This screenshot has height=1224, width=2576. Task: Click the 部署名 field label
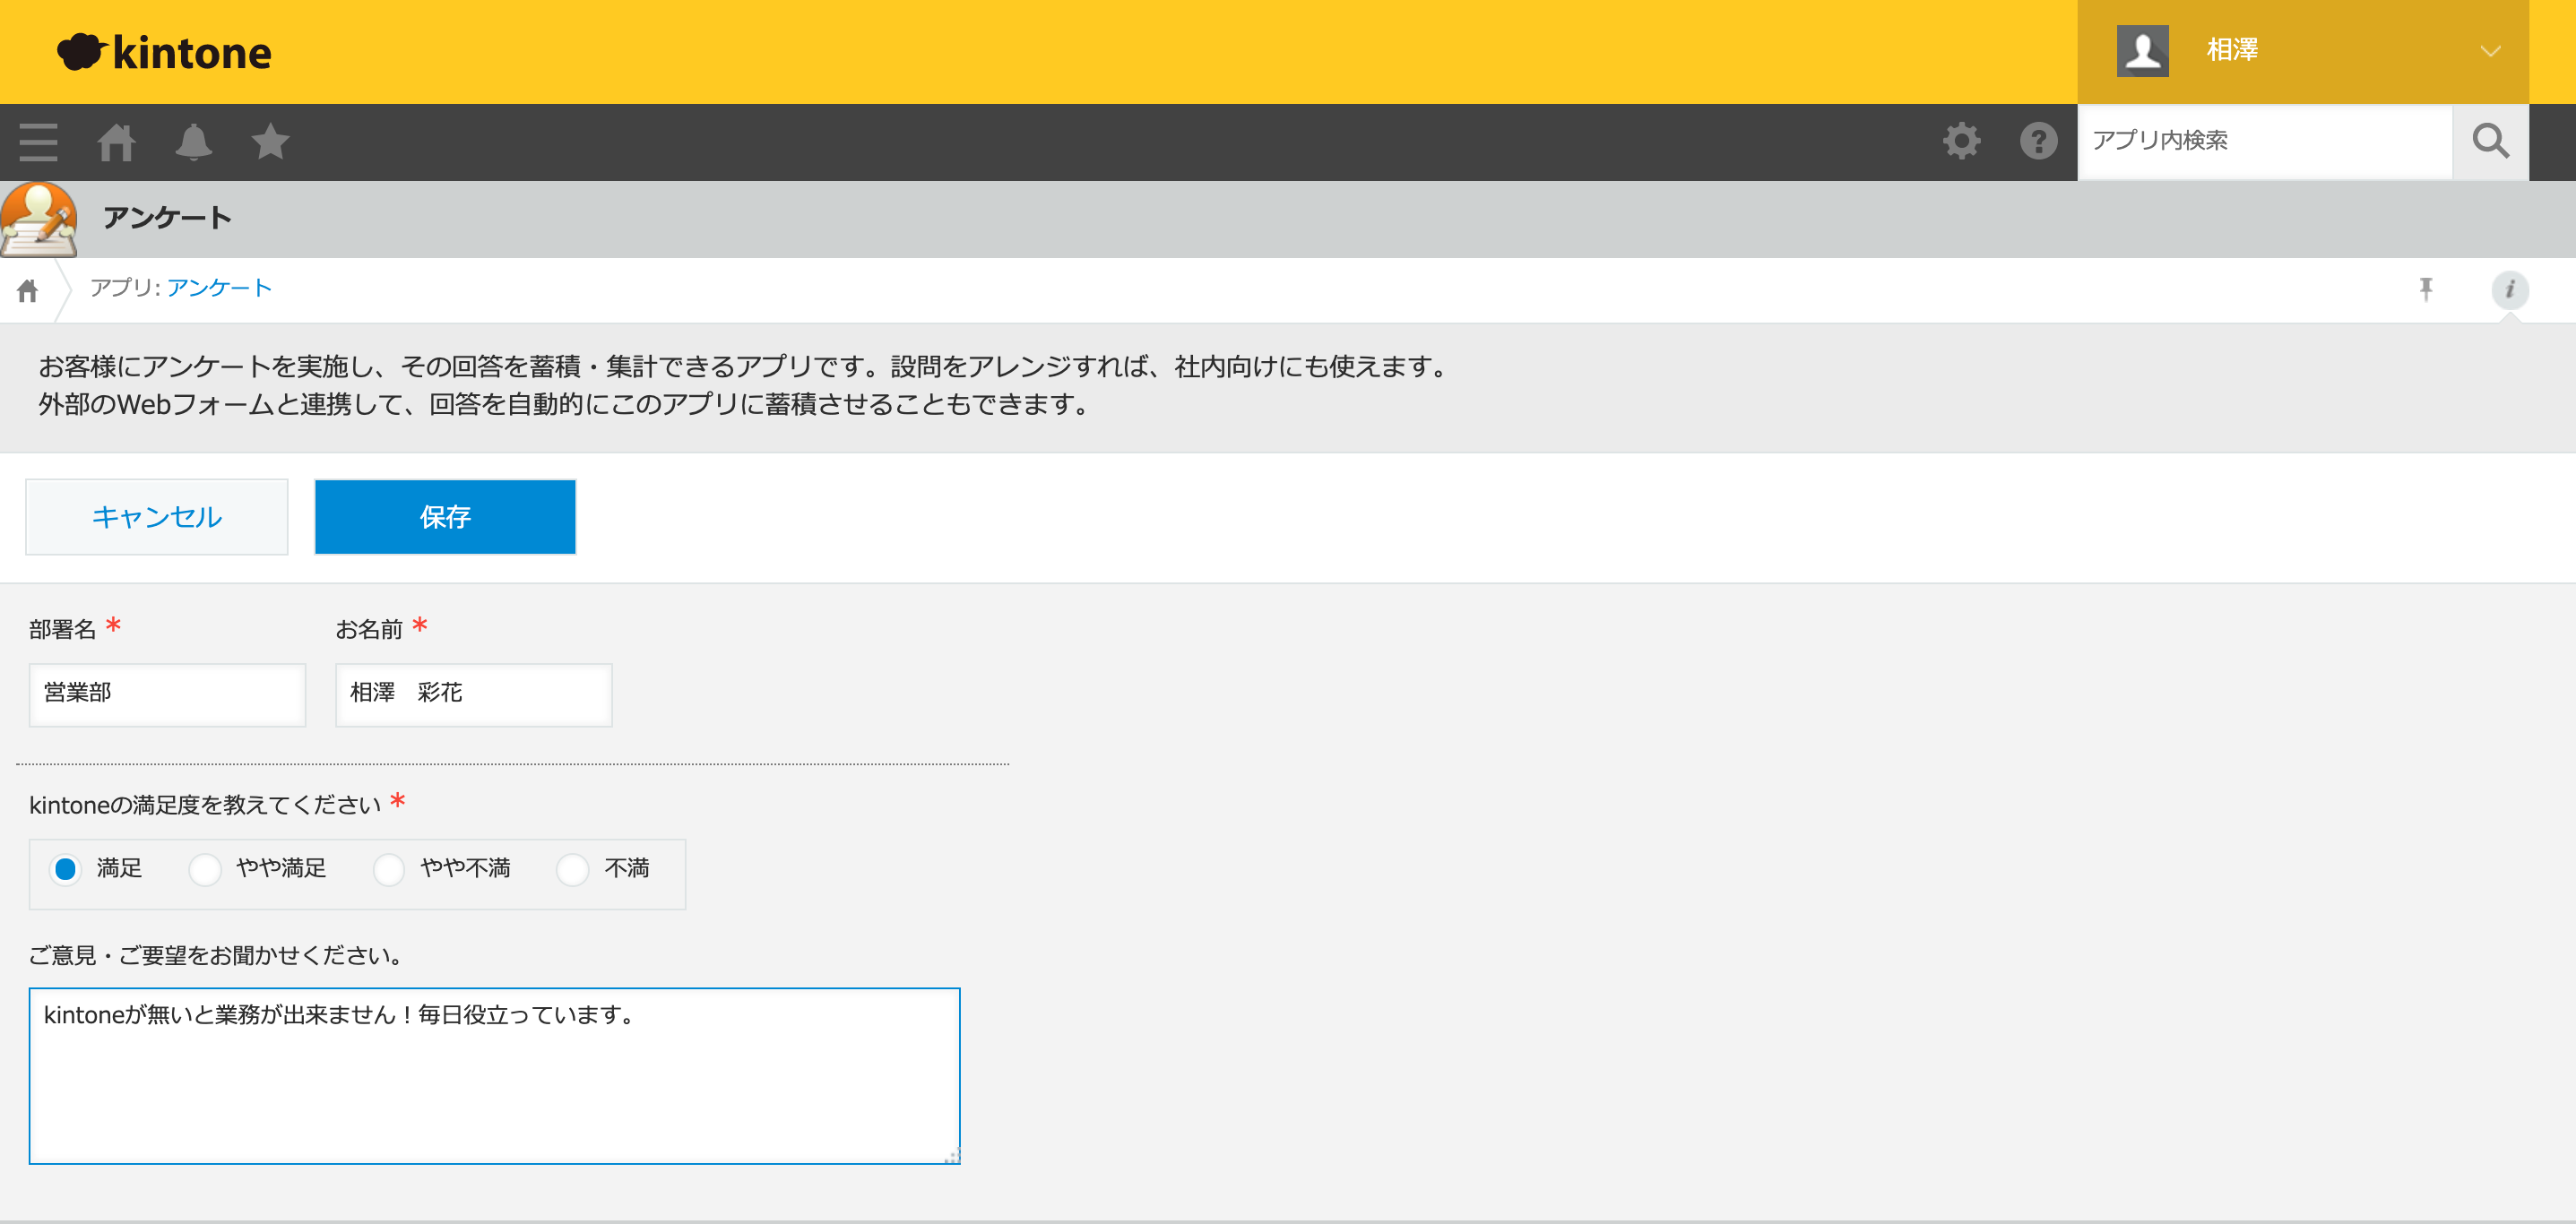click(62, 629)
